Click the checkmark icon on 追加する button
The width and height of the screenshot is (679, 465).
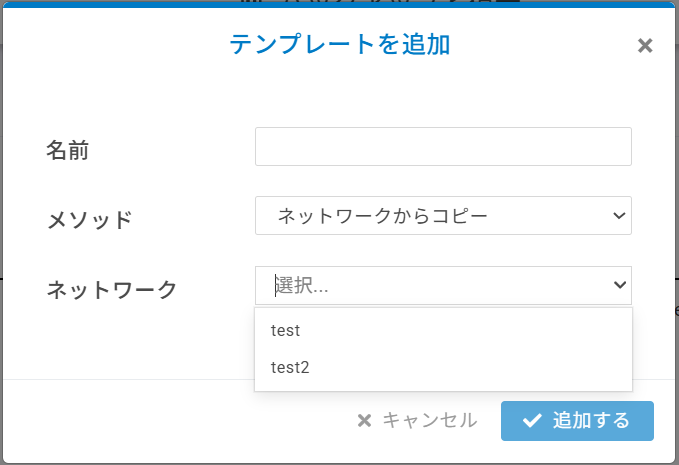click(x=532, y=421)
